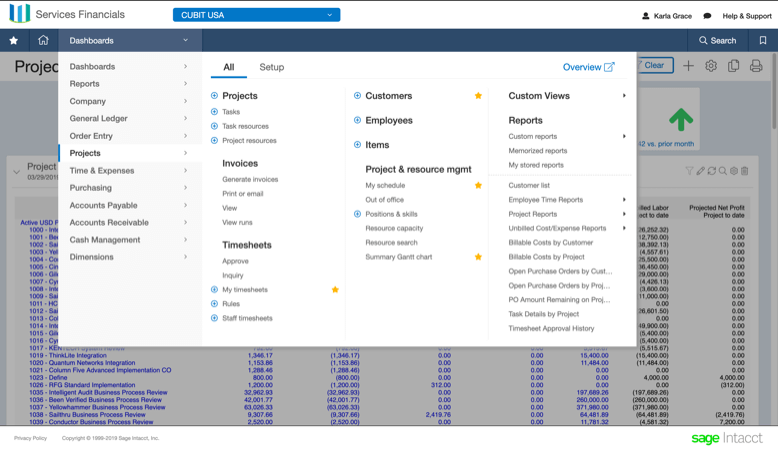Open dashboard settings gear icon
This screenshot has height=451, width=778.
711,65
